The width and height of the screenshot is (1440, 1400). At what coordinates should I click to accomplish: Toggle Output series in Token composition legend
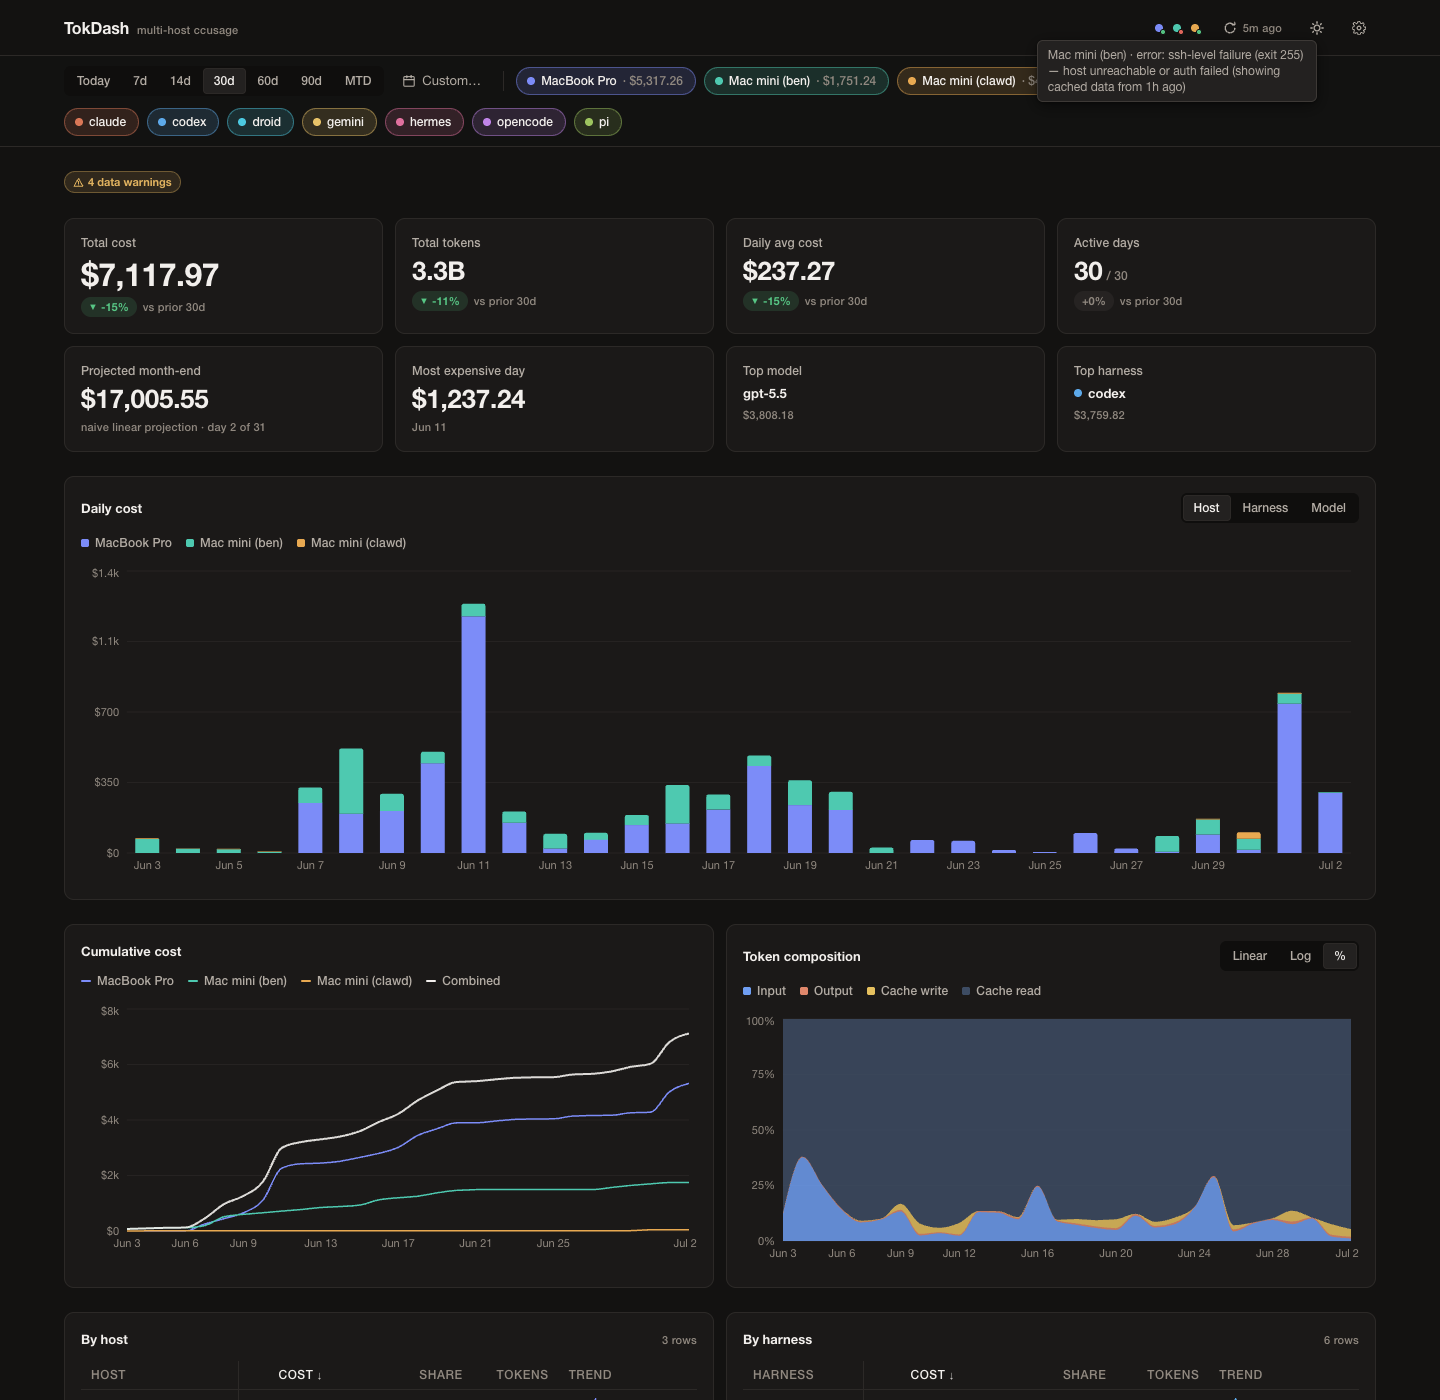point(826,991)
